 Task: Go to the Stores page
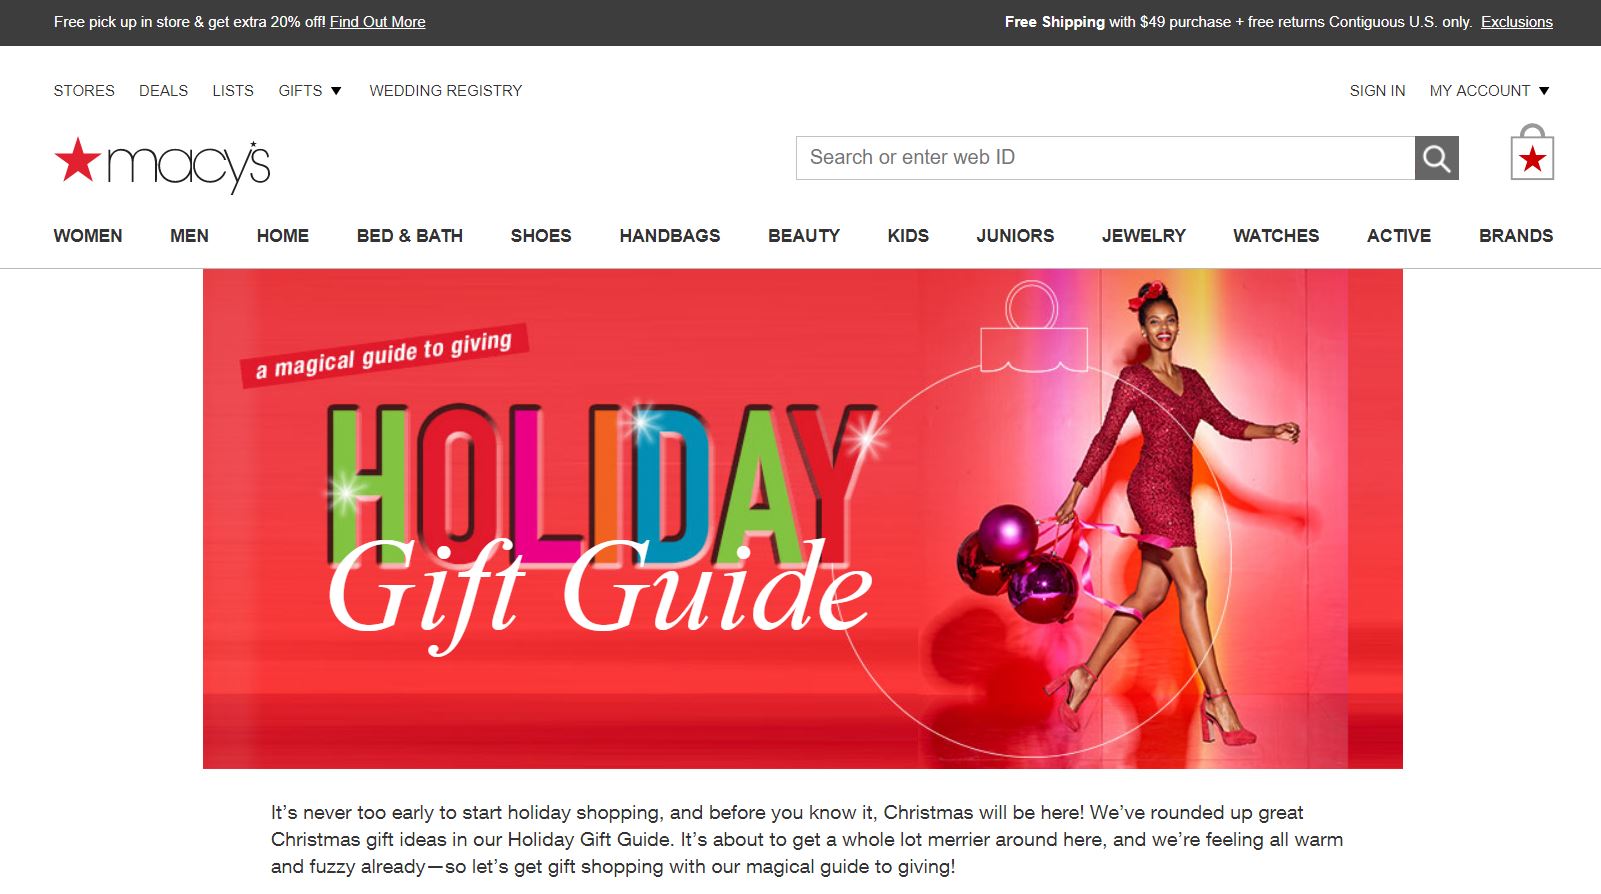click(x=84, y=91)
